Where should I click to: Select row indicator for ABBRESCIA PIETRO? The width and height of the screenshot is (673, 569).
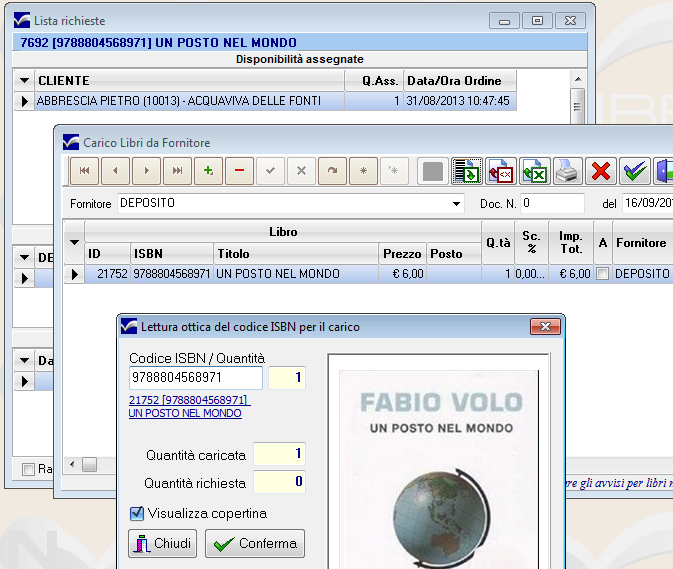click(24, 101)
